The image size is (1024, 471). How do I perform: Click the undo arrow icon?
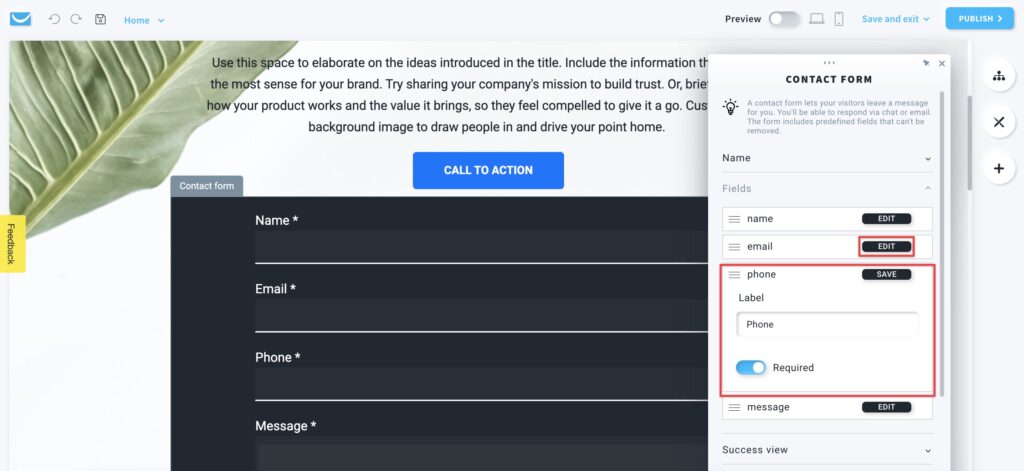pyautogui.click(x=54, y=20)
